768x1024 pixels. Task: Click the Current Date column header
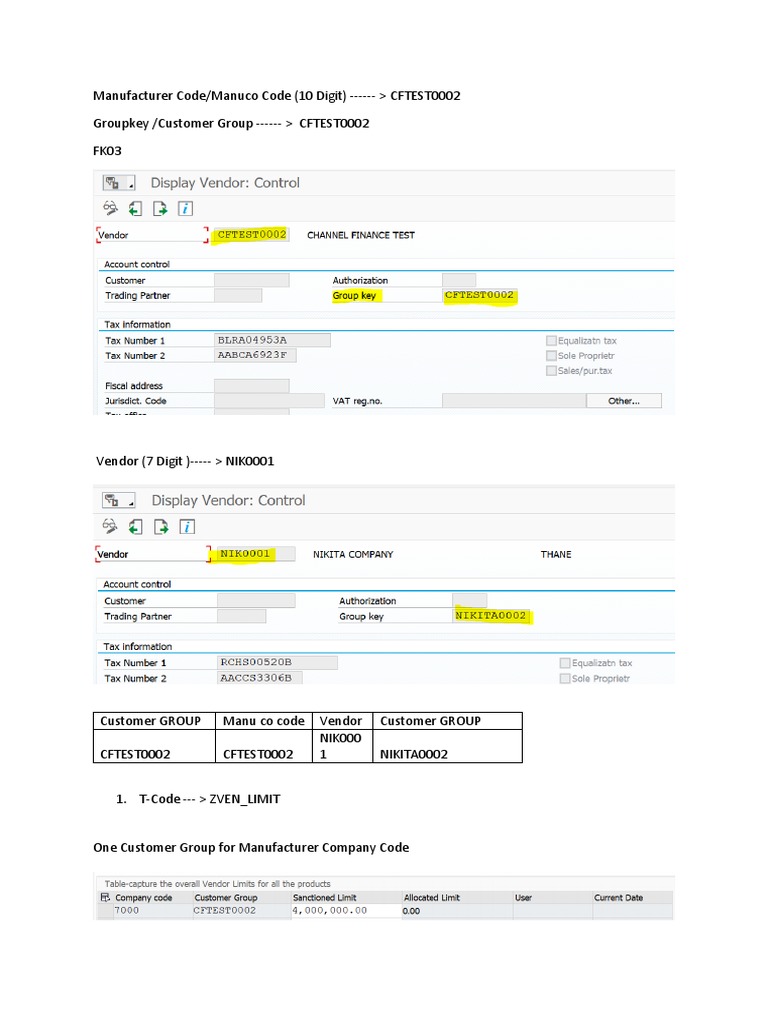pos(633,898)
